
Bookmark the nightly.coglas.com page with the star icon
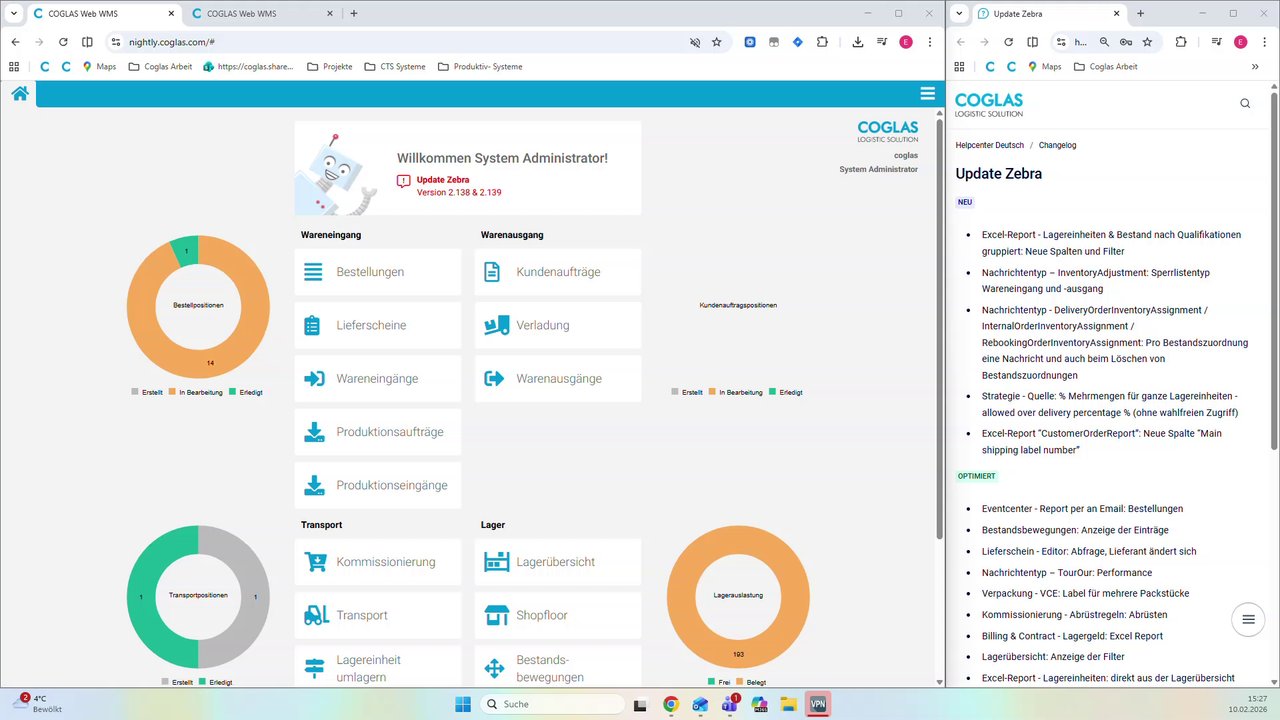point(717,42)
